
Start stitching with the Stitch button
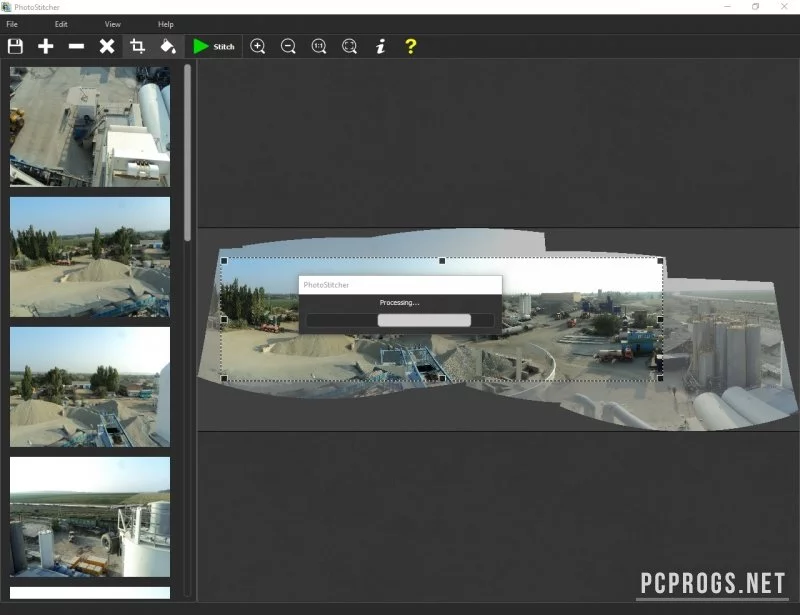(x=213, y=46)
